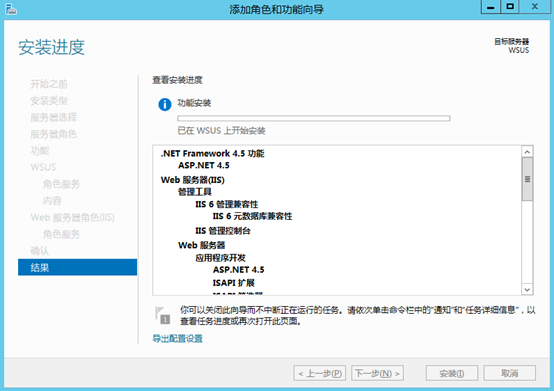
Task: Click the installation progress bar
Action: (314, 118)
